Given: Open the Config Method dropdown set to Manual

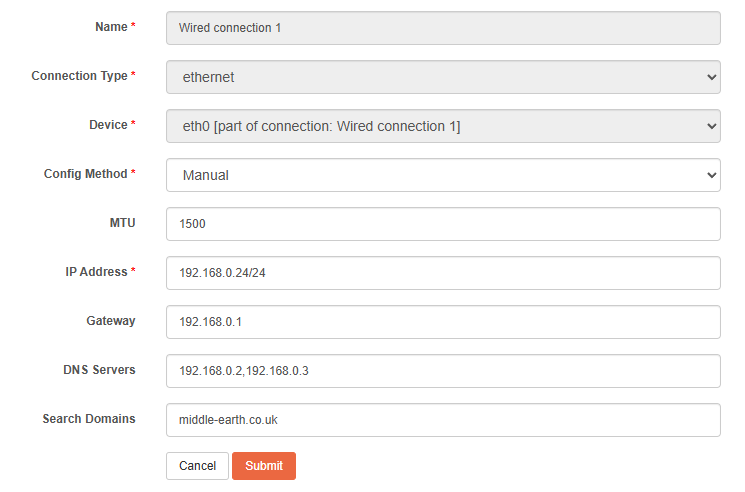Looking at the screenshot, I should click(x=443, y=175).
